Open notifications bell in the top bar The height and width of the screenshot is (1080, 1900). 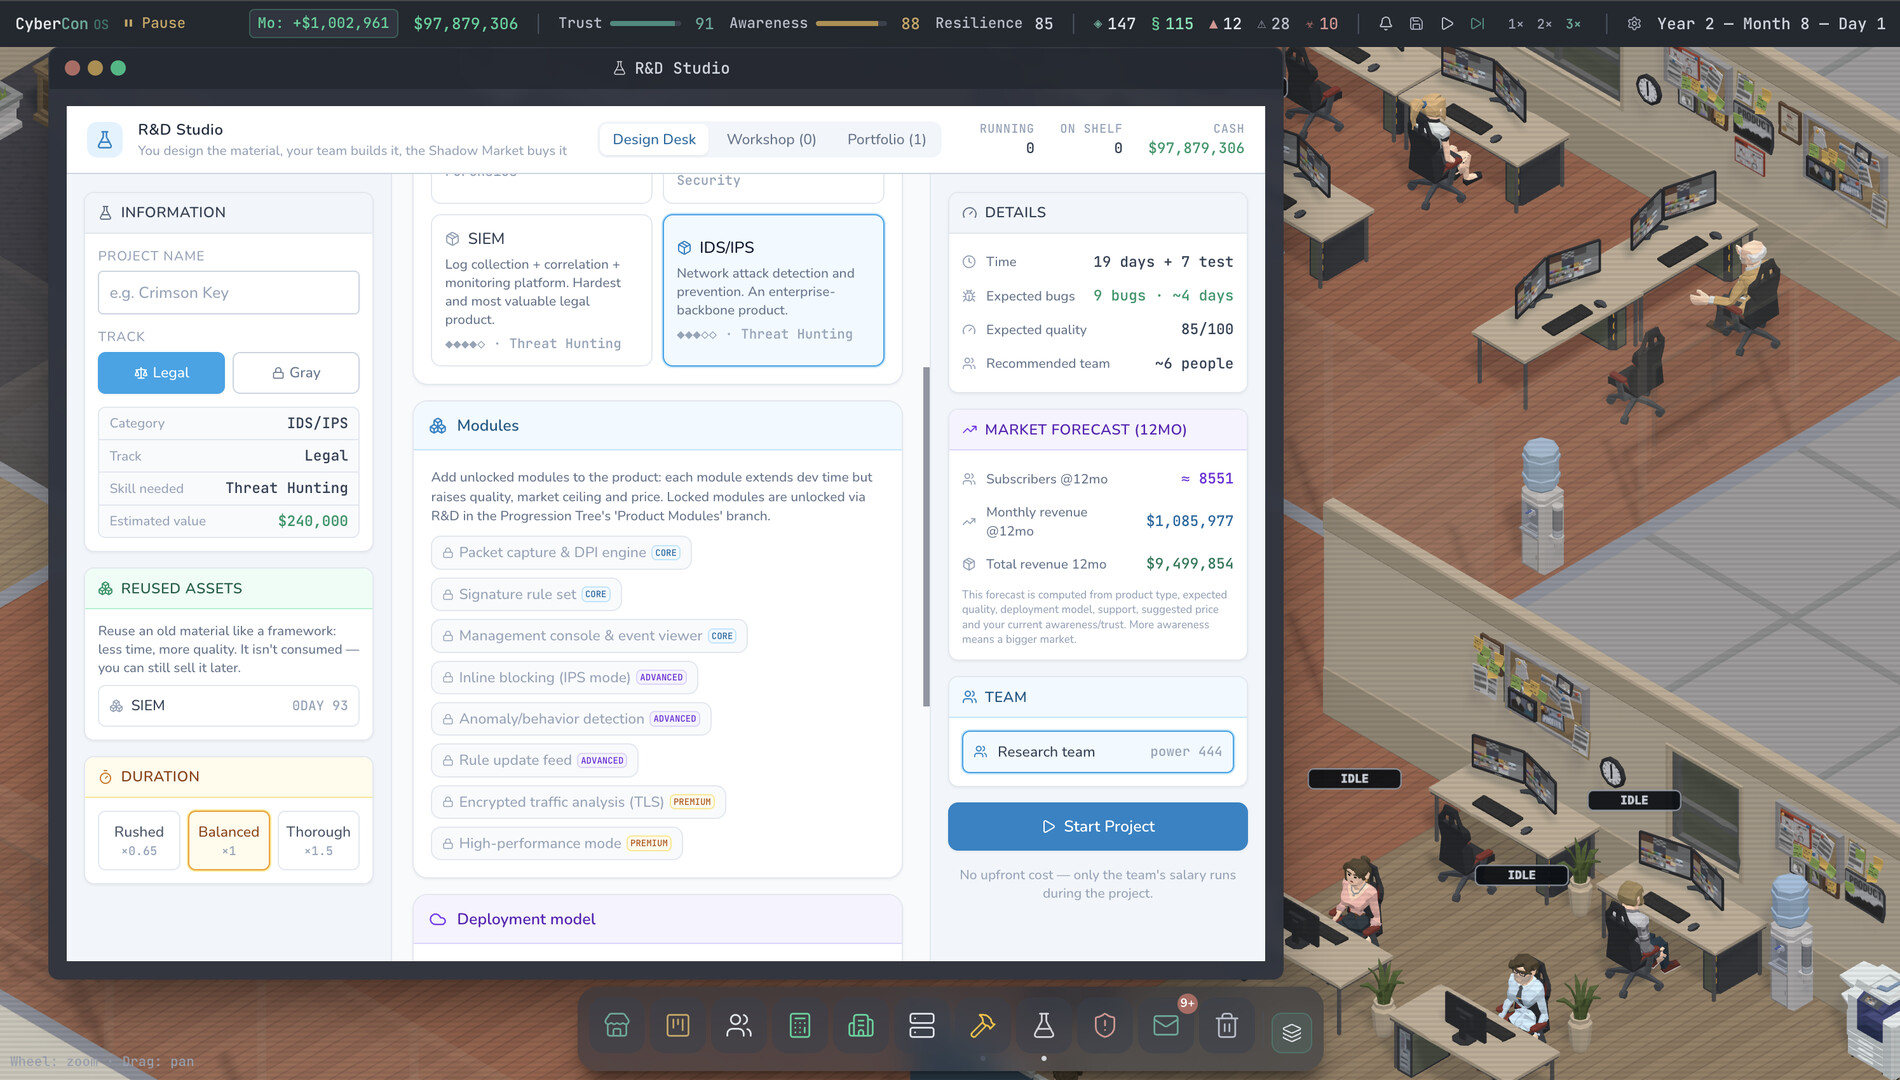(x=1386, y=23)
